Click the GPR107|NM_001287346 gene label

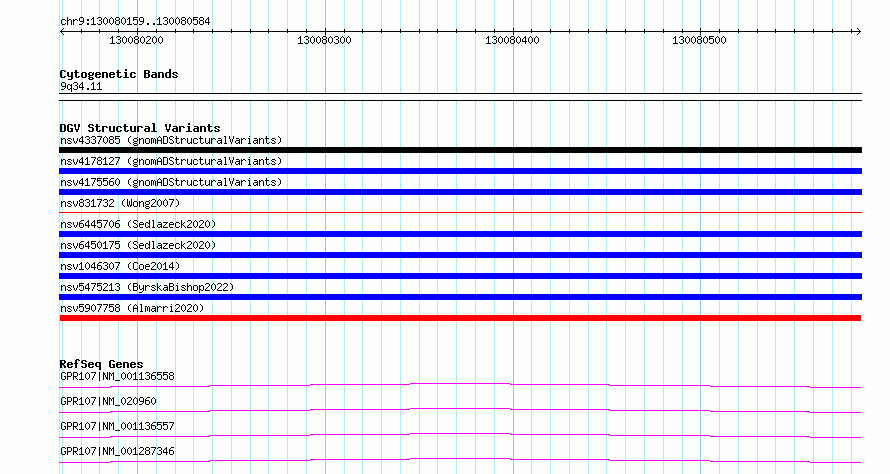pos(117,451)
